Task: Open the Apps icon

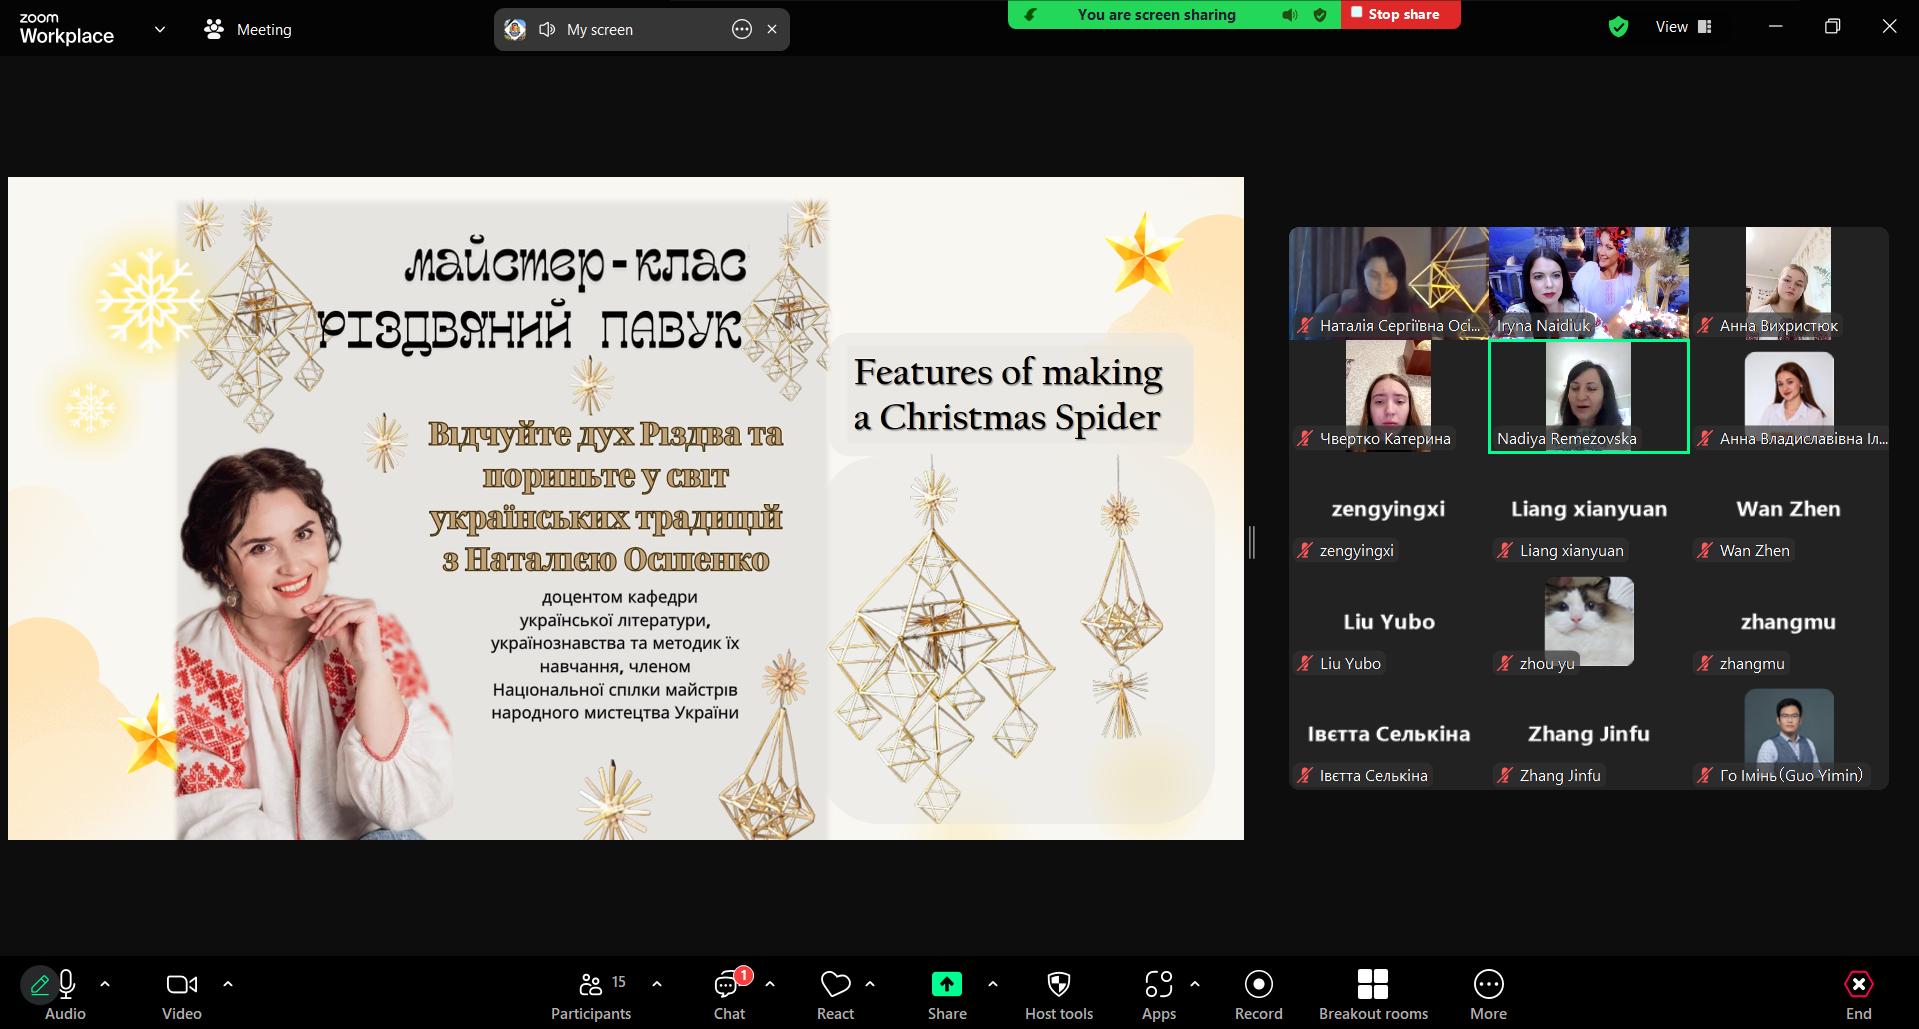Action: 1158,985
